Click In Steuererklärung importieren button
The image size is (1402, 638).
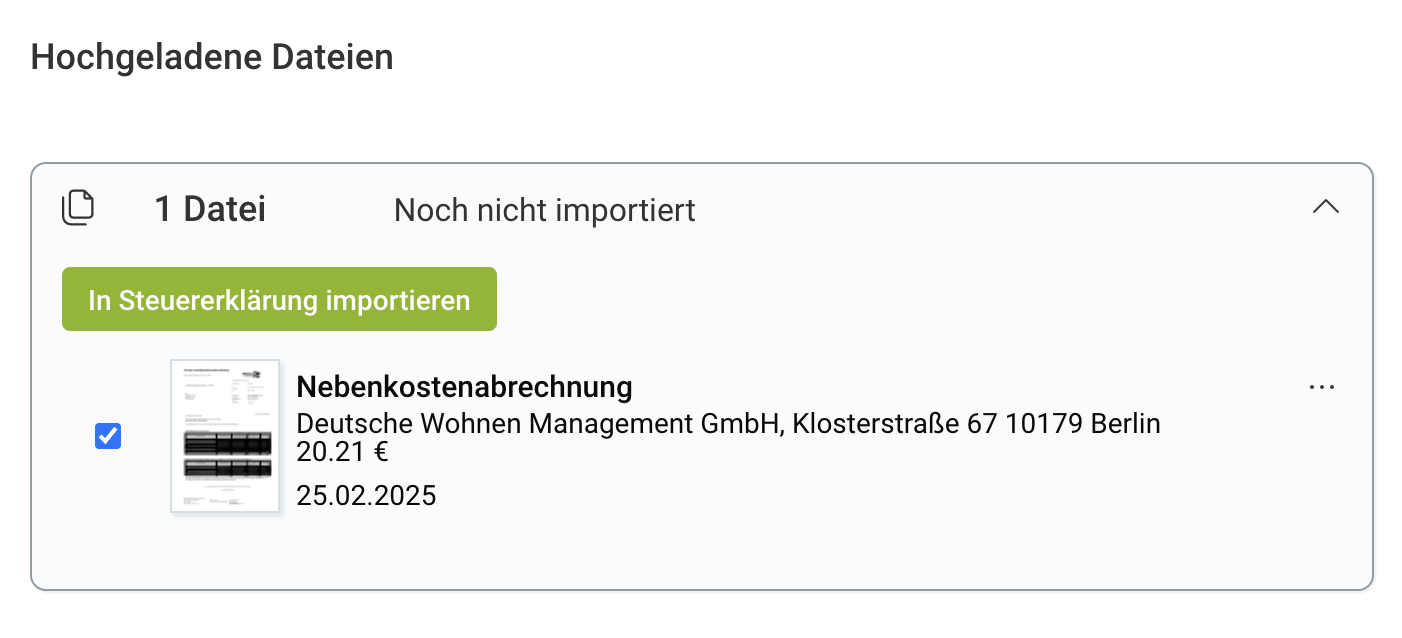[279, 299]
